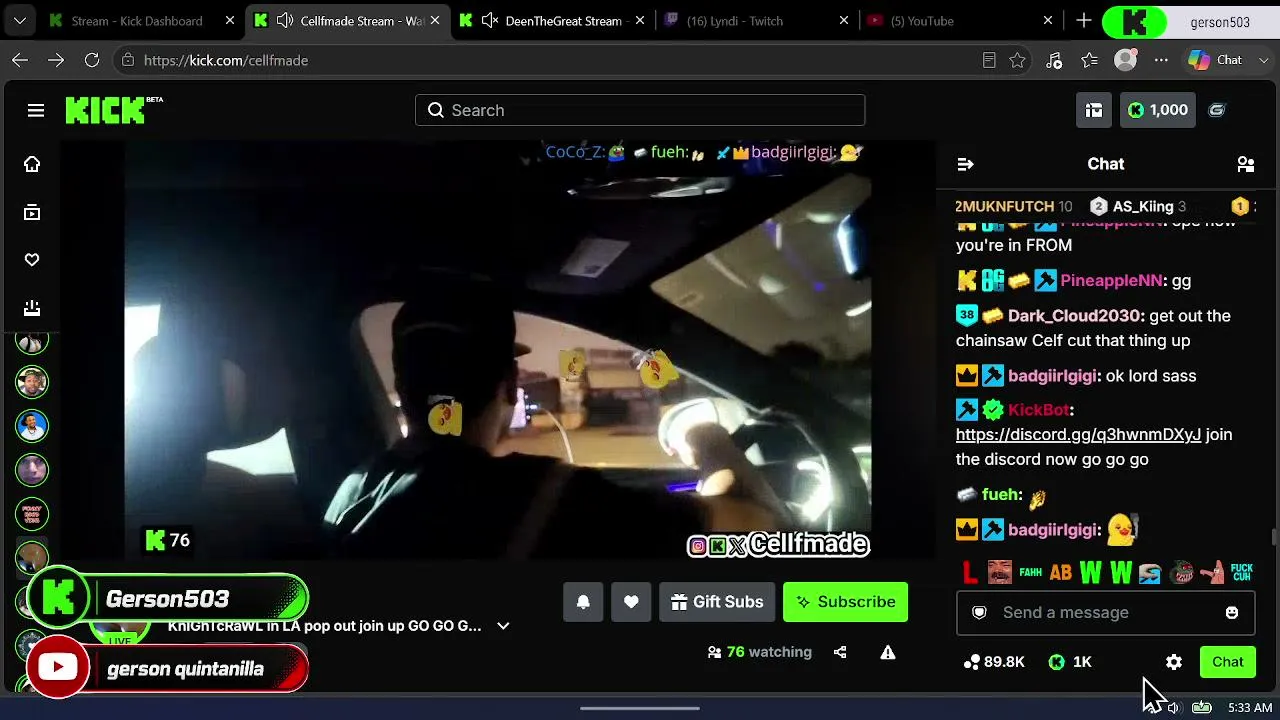
Task: Open the Home icon in the sidebar
Action: click(32, 164)
